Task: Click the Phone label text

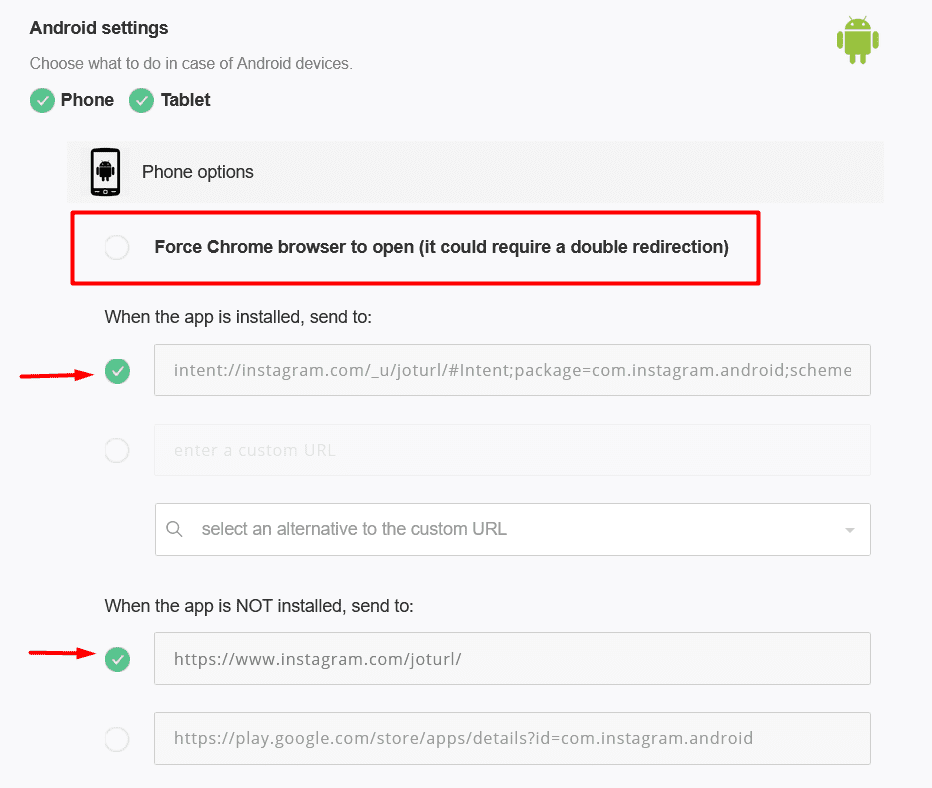Action: point(87,100)
